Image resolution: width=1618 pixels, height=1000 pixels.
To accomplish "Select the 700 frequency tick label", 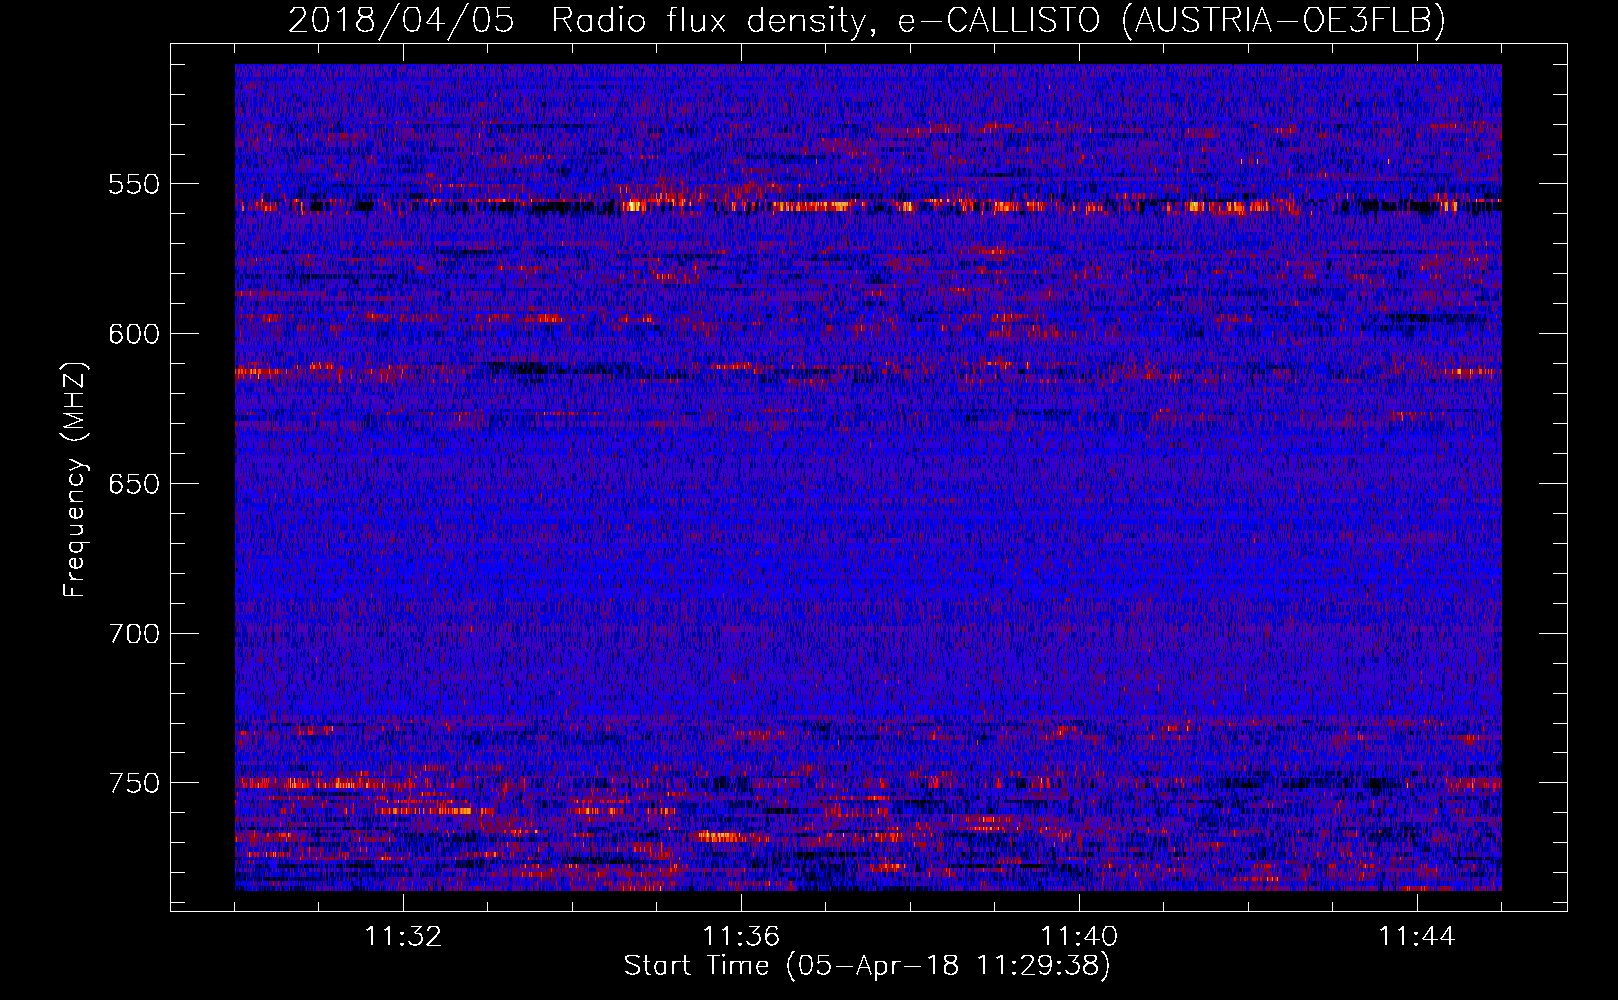I will pos(134,634).
